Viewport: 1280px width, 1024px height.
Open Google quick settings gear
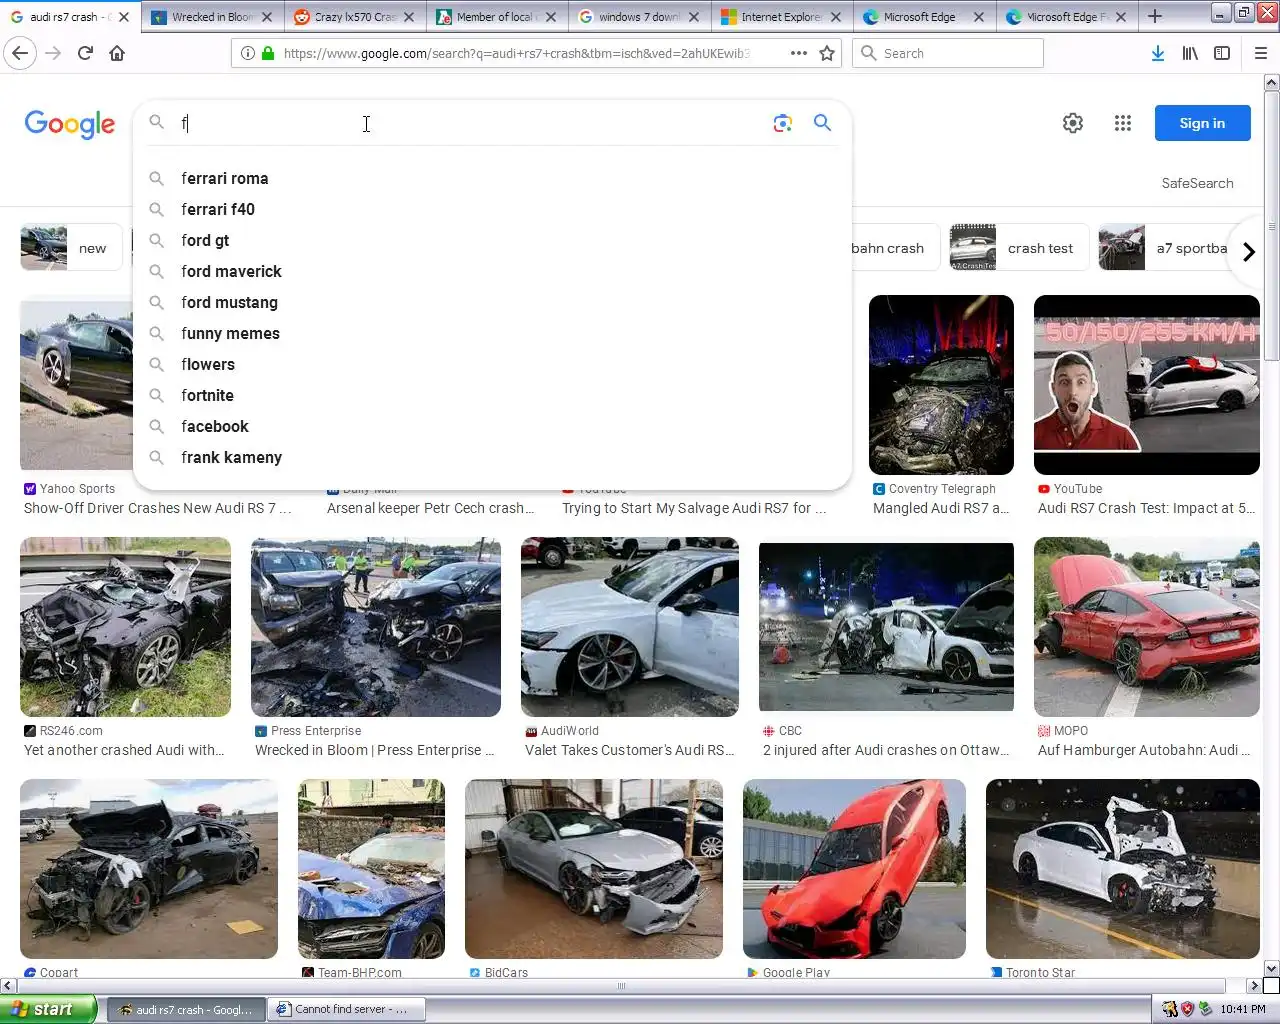(x=1073, y=123)
